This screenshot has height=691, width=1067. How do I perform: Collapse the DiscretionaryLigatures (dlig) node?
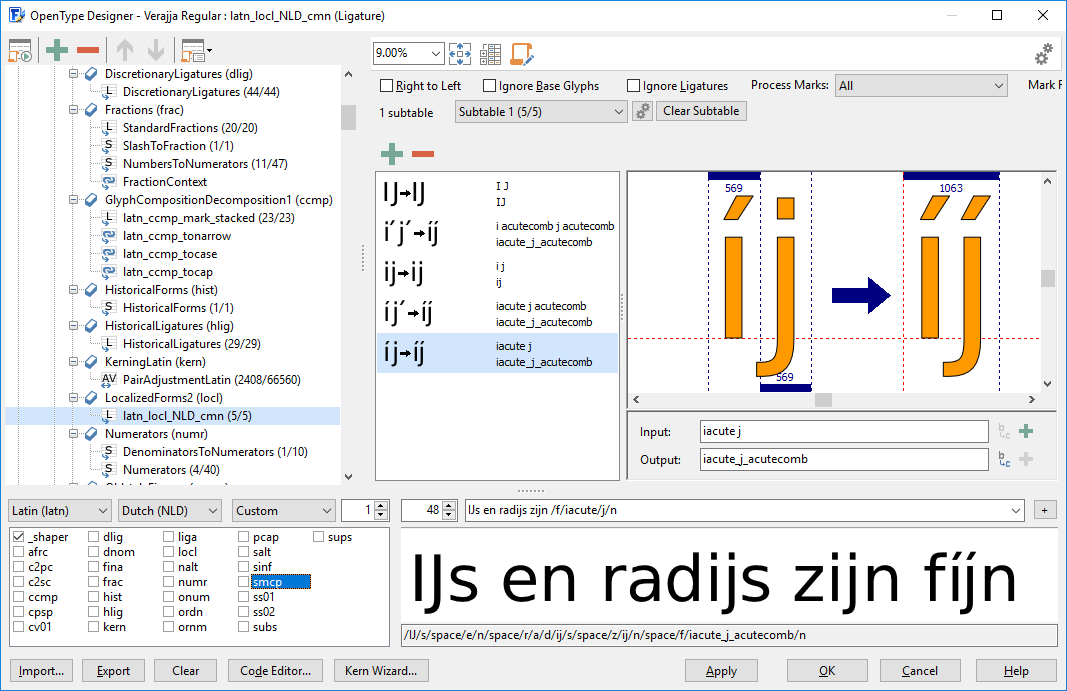click(73, 74)
